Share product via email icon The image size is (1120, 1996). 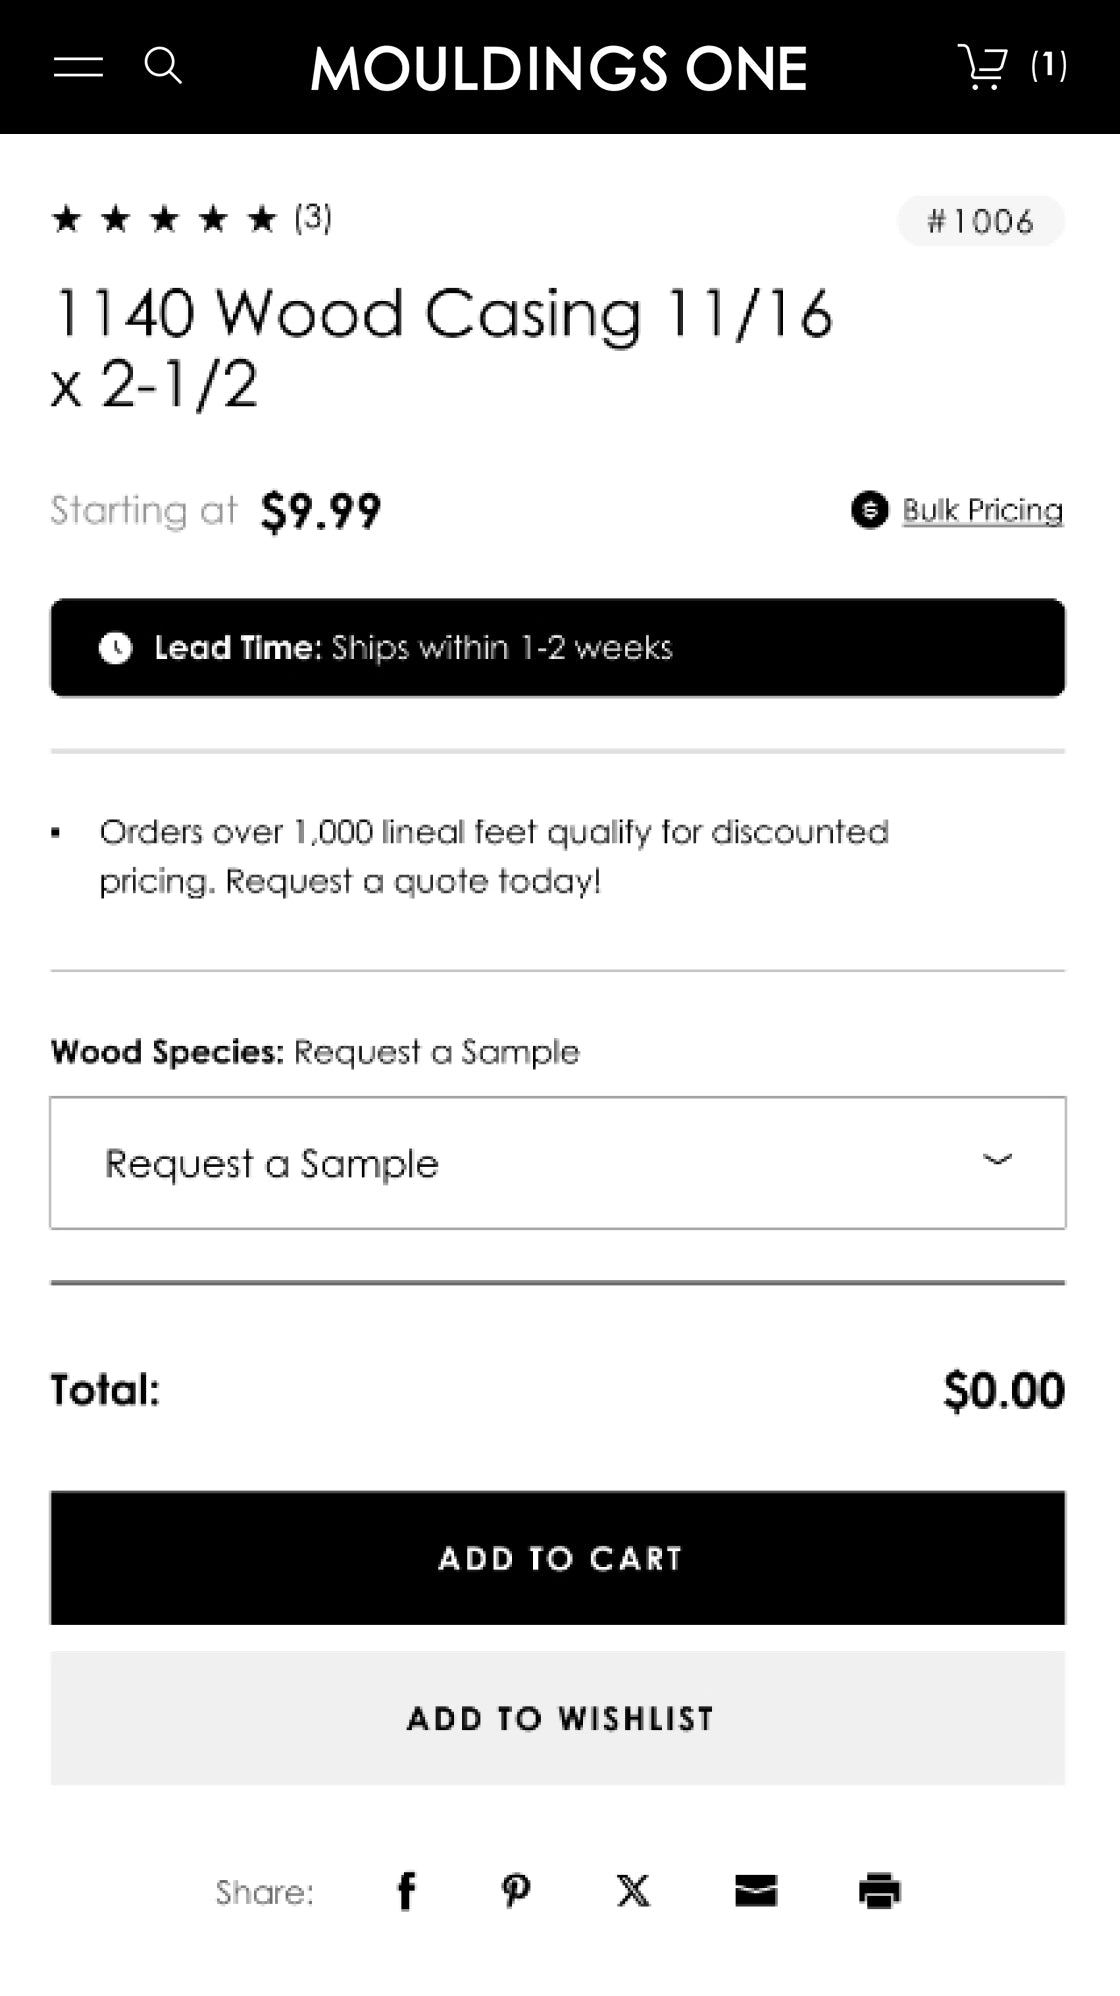[x=756, y=1891]
